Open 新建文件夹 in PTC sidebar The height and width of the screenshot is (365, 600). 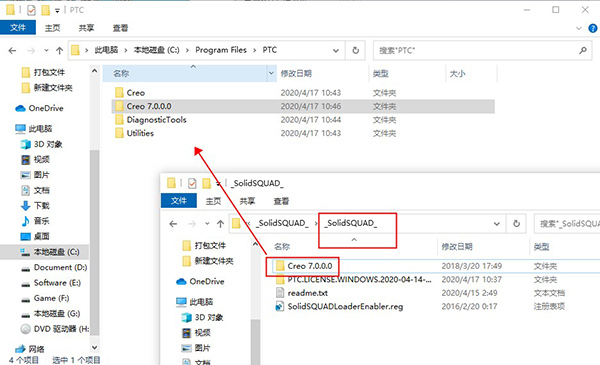pyautogui.click(x=47, y=88)
